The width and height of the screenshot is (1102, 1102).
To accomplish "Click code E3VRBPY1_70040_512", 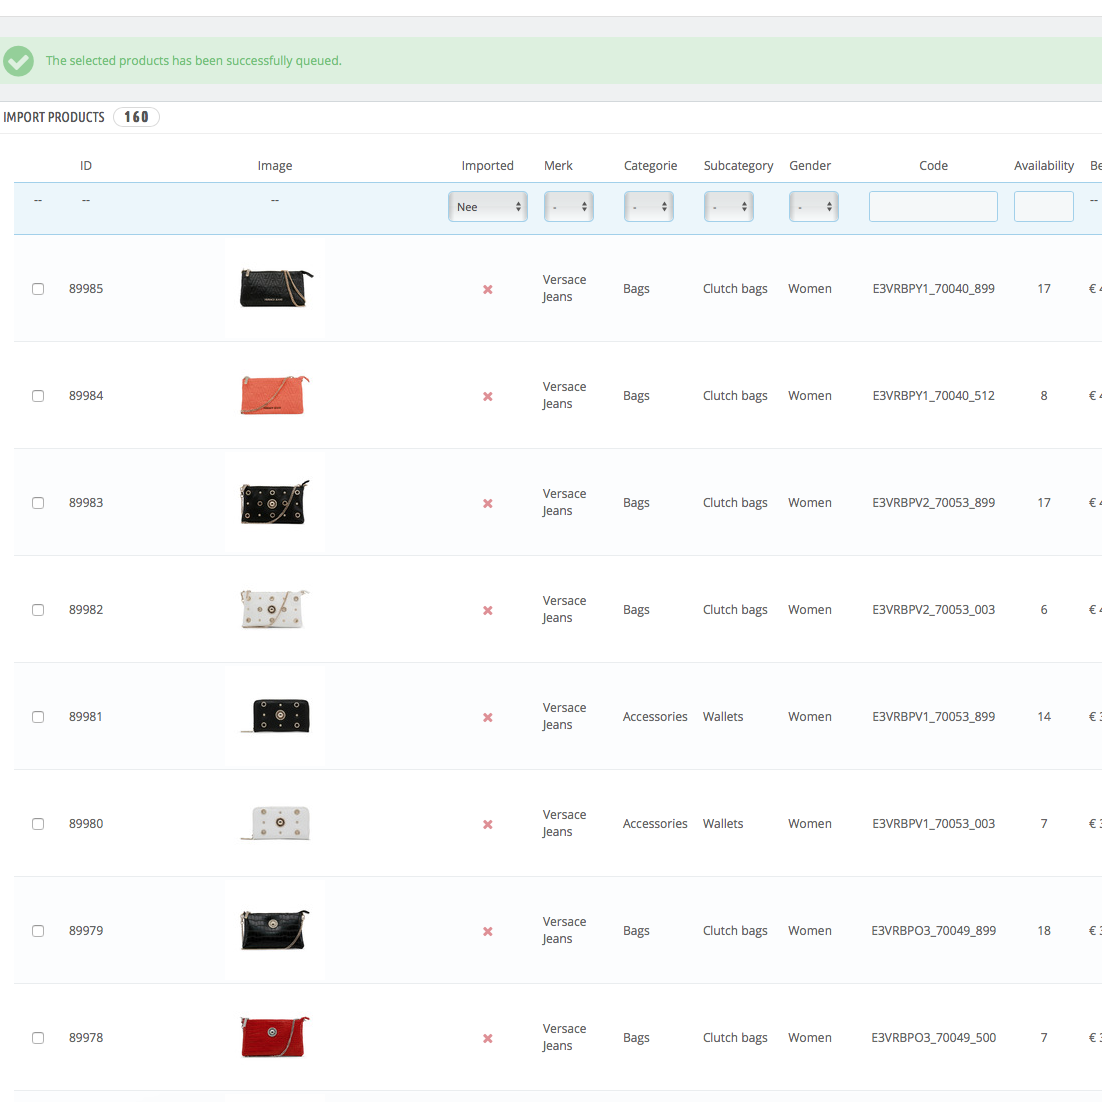I will 933,395.
